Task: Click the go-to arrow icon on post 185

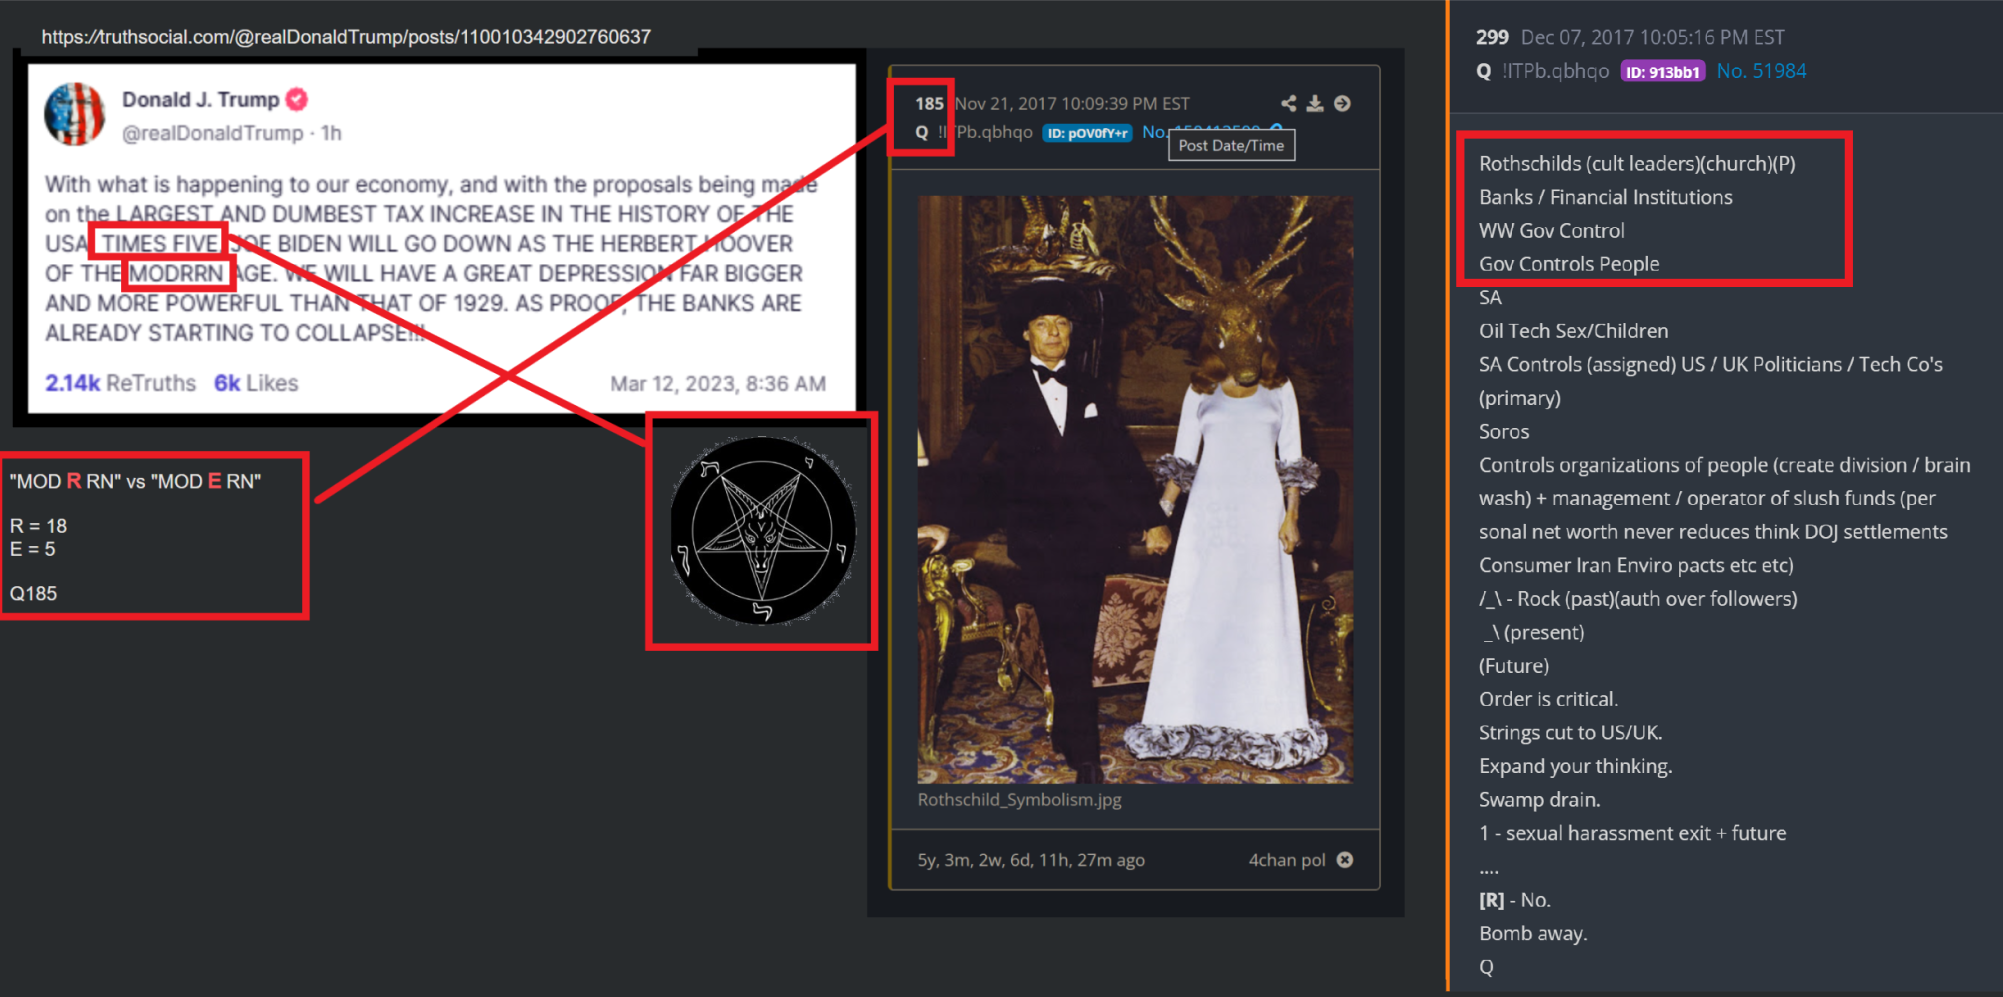Action: tap(1342, 103)
